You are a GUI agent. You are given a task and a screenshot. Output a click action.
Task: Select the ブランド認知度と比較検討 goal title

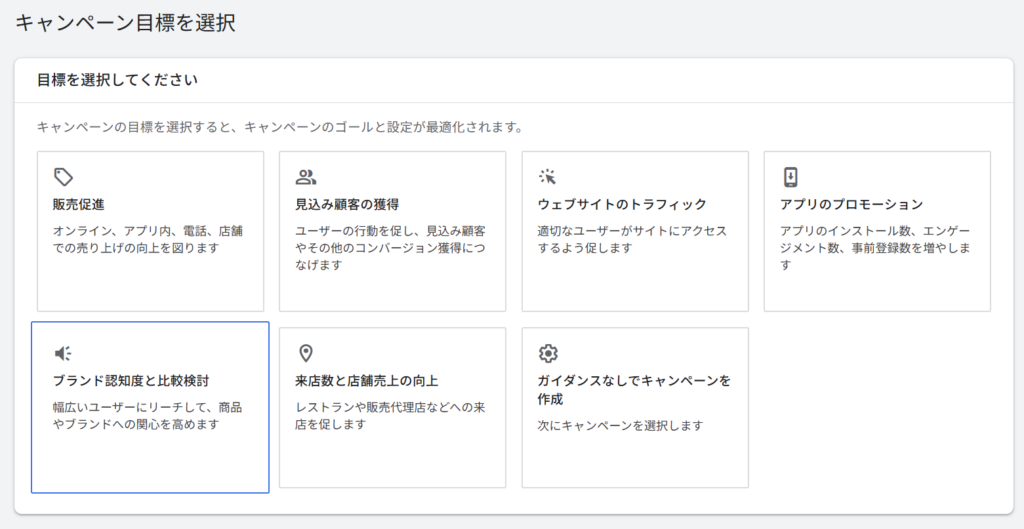[130, 381]
